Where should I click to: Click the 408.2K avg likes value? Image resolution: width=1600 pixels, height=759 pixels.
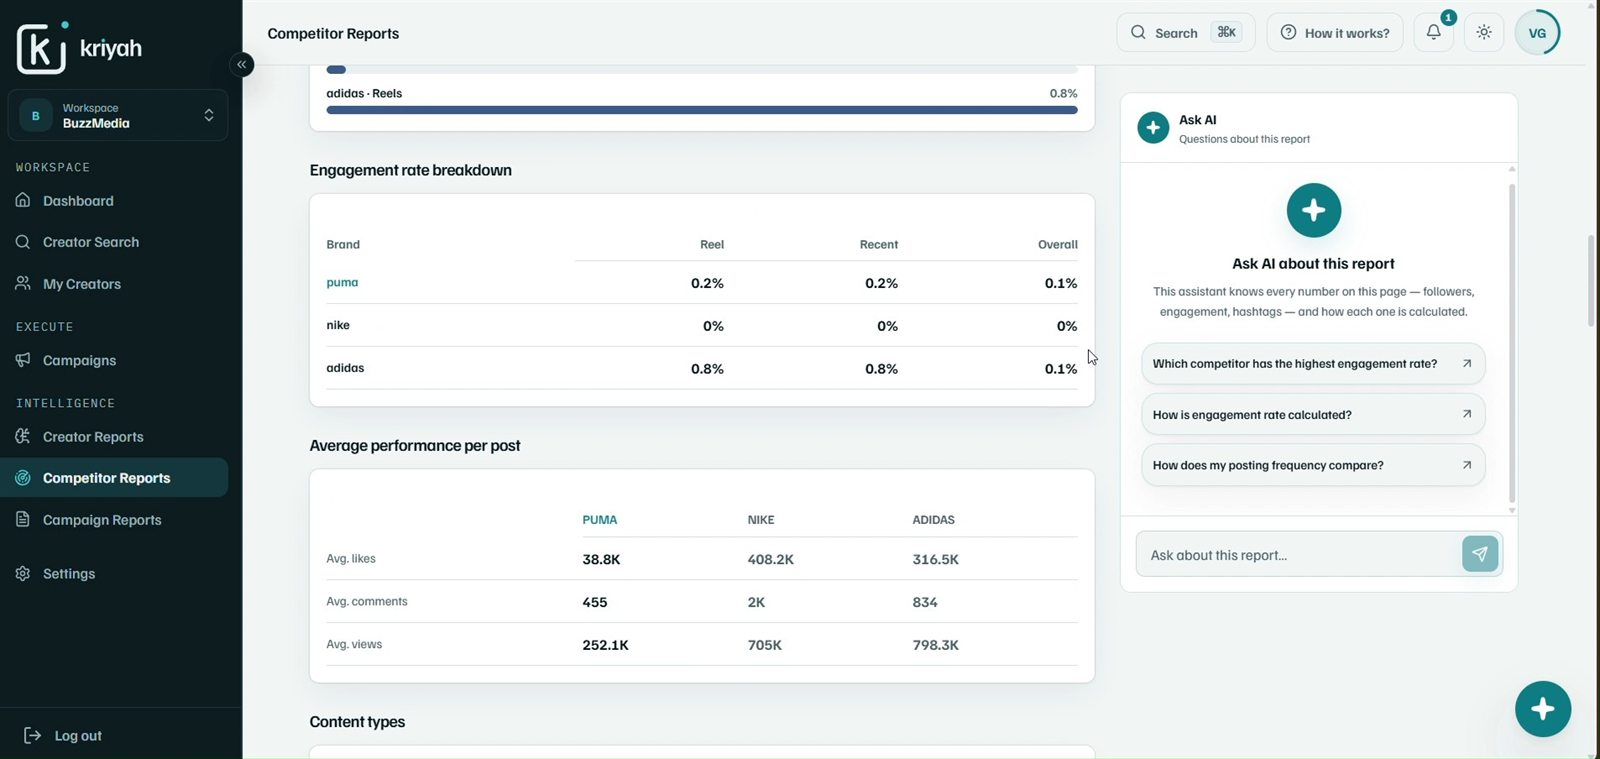(x=770, y=560)
